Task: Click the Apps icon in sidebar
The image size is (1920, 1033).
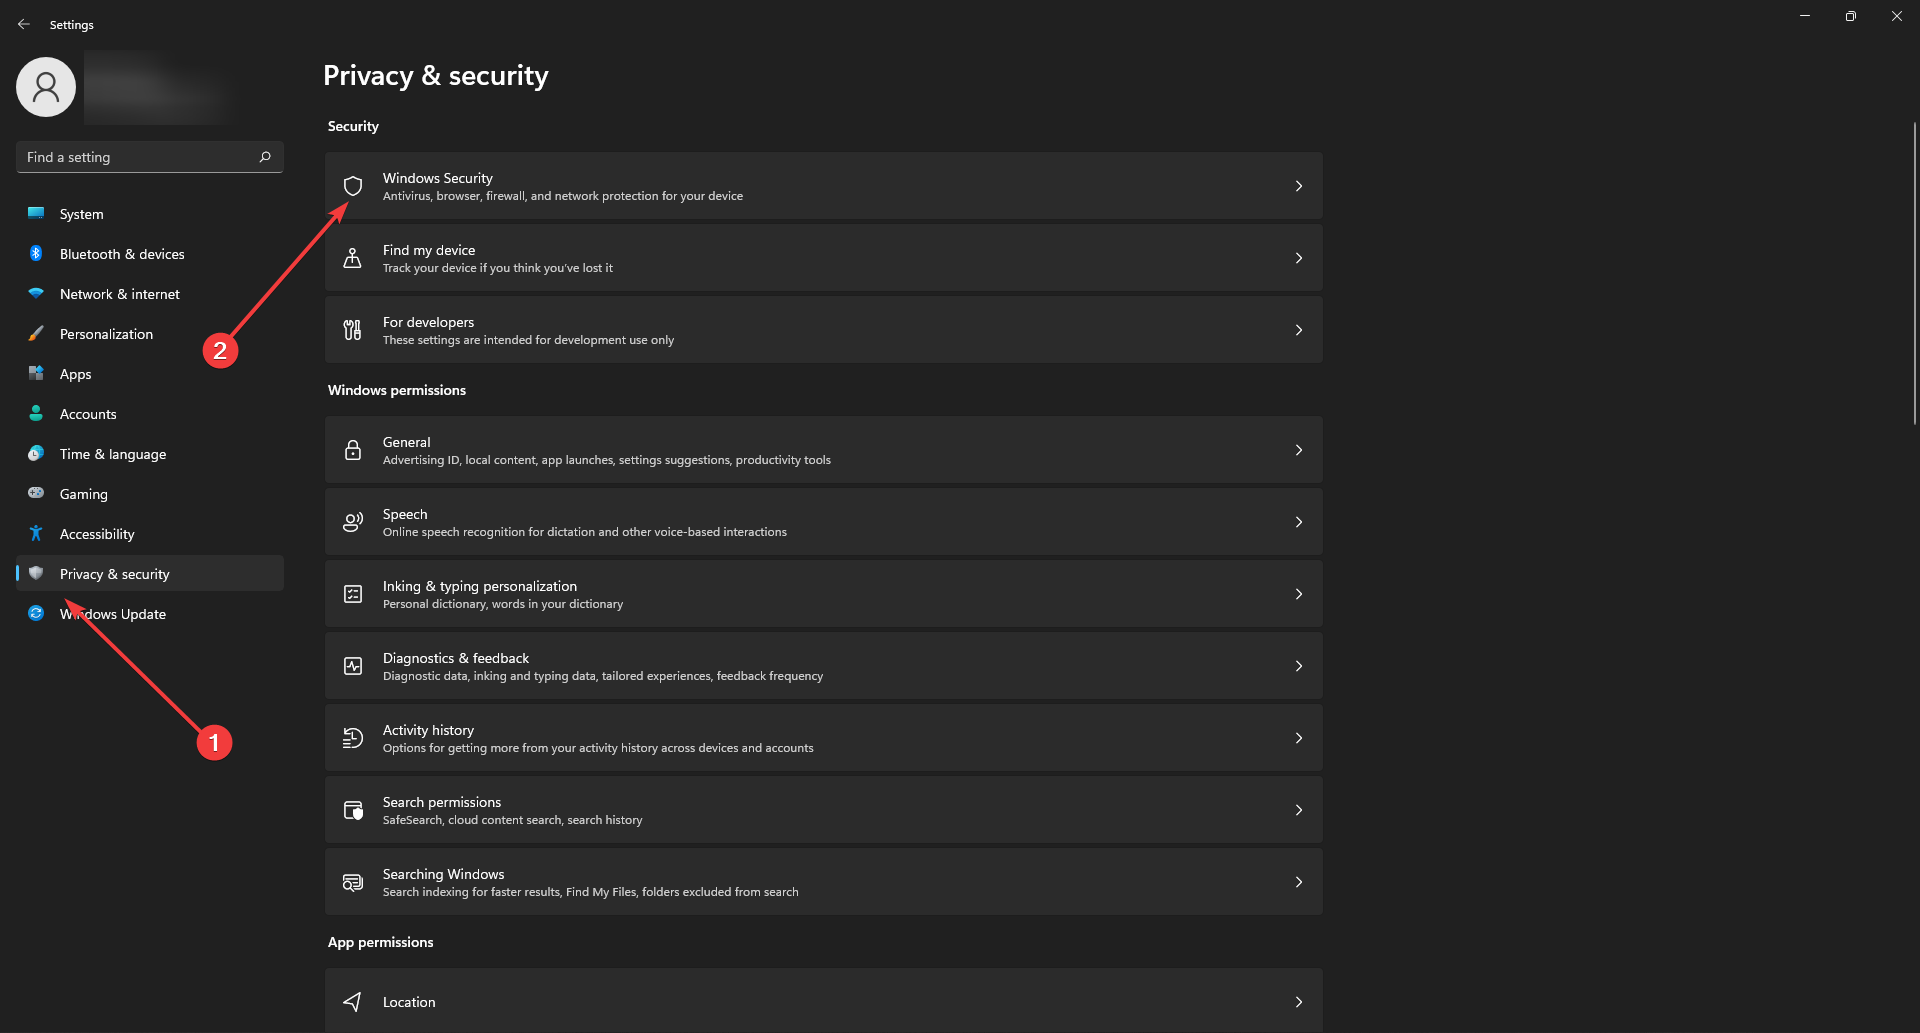Action: pos(36,373)
